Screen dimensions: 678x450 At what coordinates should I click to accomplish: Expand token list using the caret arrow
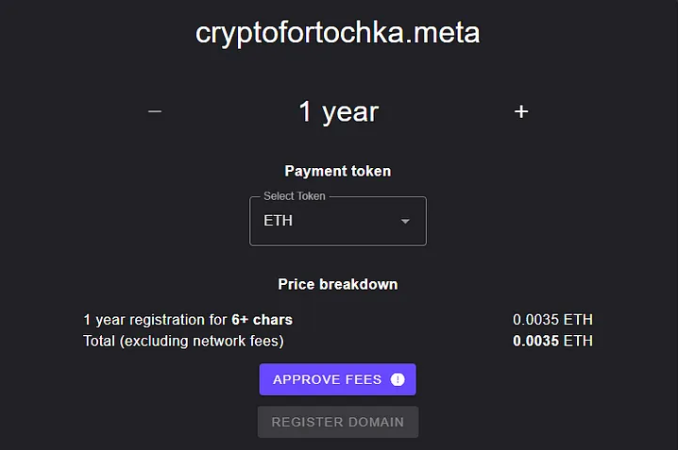(405, 221)
